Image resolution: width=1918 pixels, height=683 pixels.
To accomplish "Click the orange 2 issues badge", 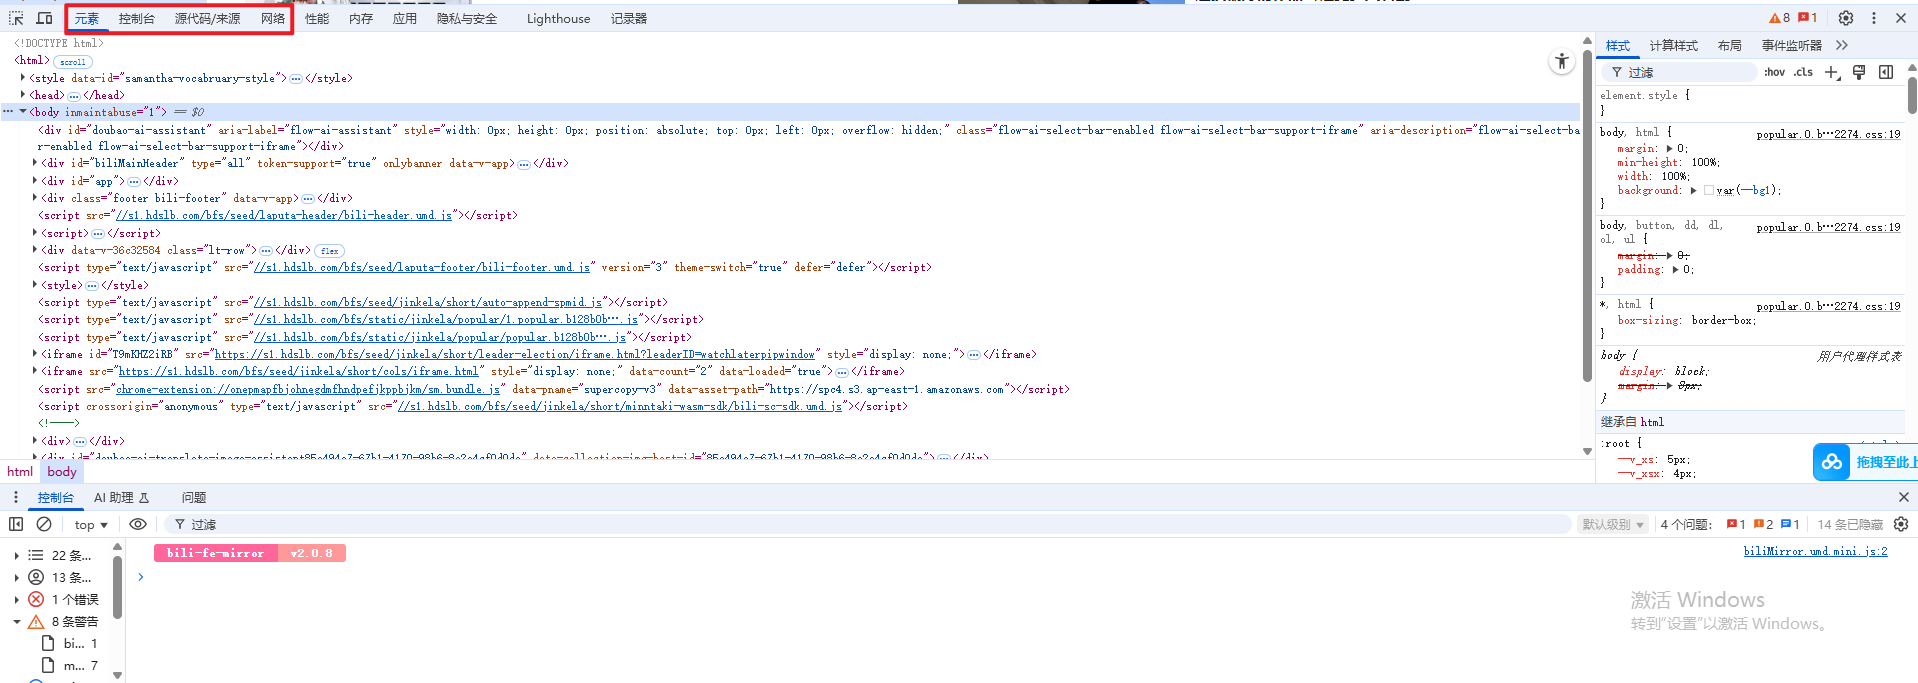I will coord(1763,524).
